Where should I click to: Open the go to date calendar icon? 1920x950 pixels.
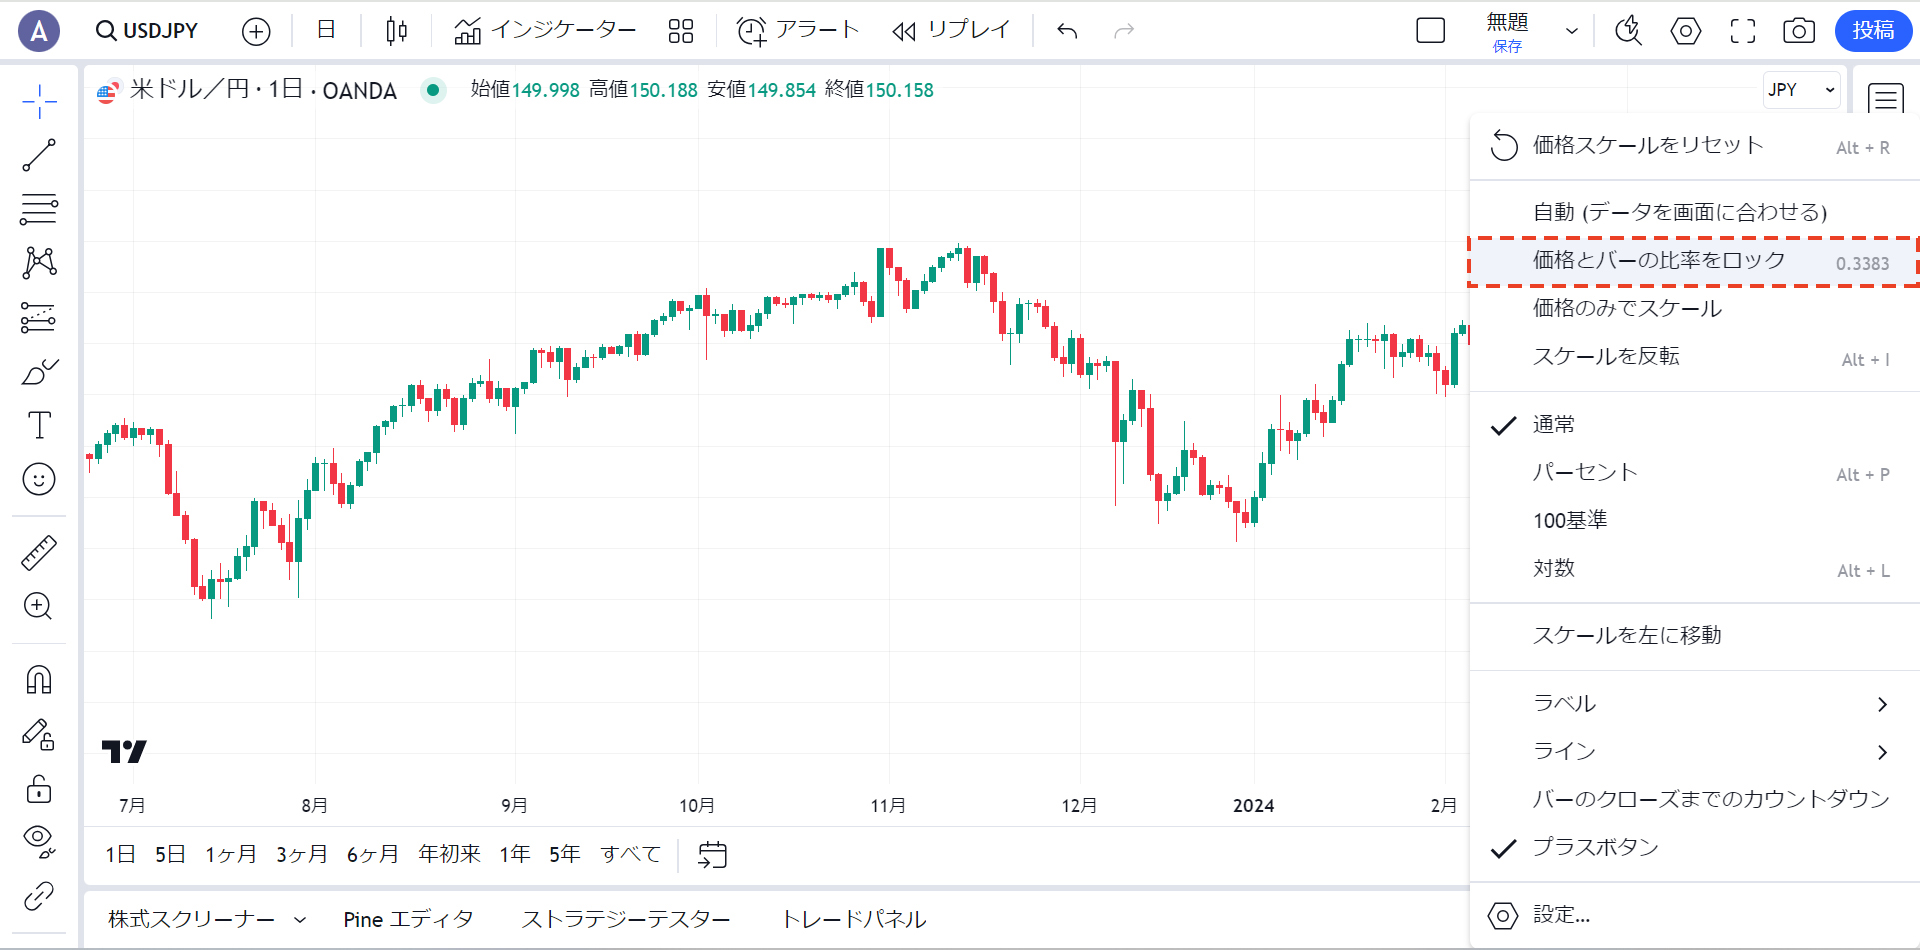(x=712, y=855)
